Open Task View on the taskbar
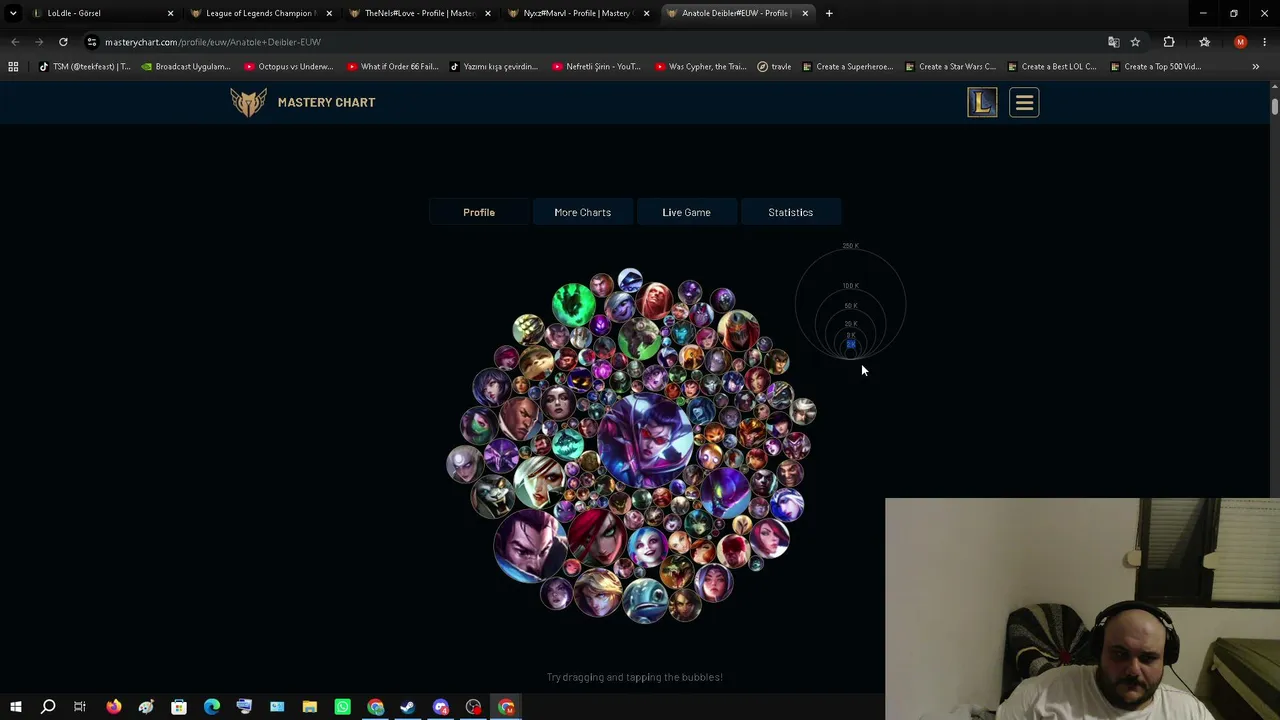The image size is (1280, 720). click(x=80, y=707)
